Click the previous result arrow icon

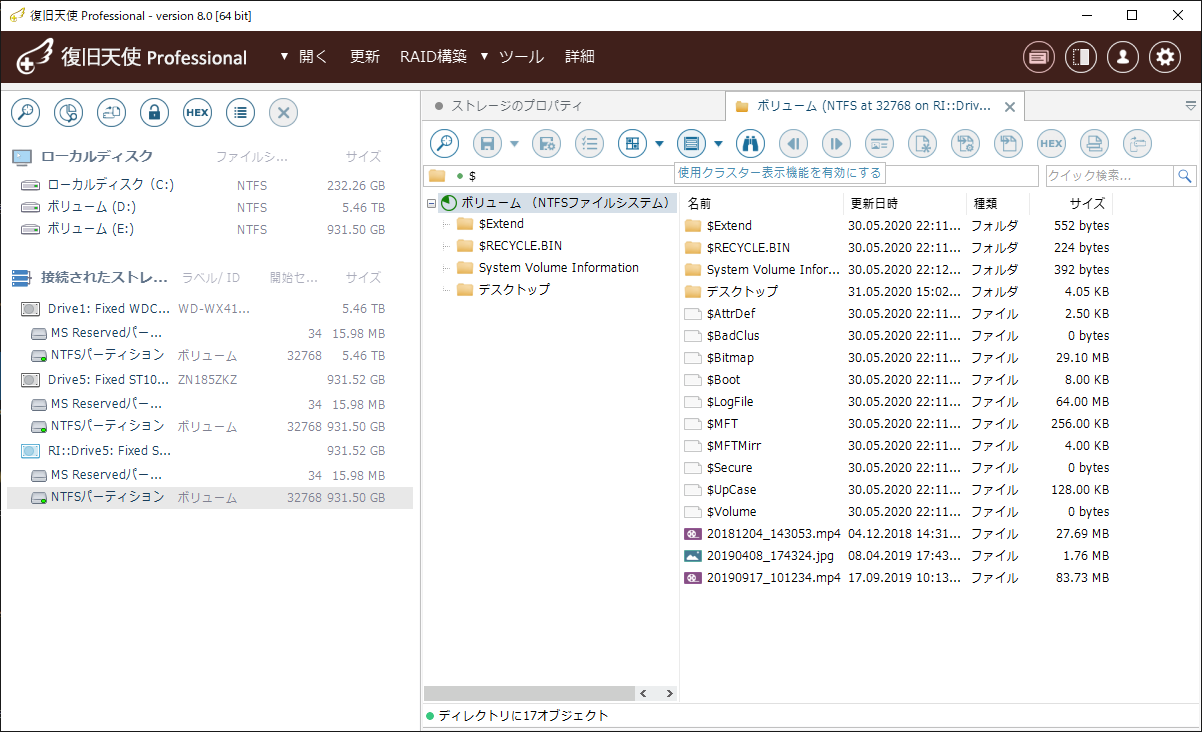pyautogui.click(x=793, y=143)
